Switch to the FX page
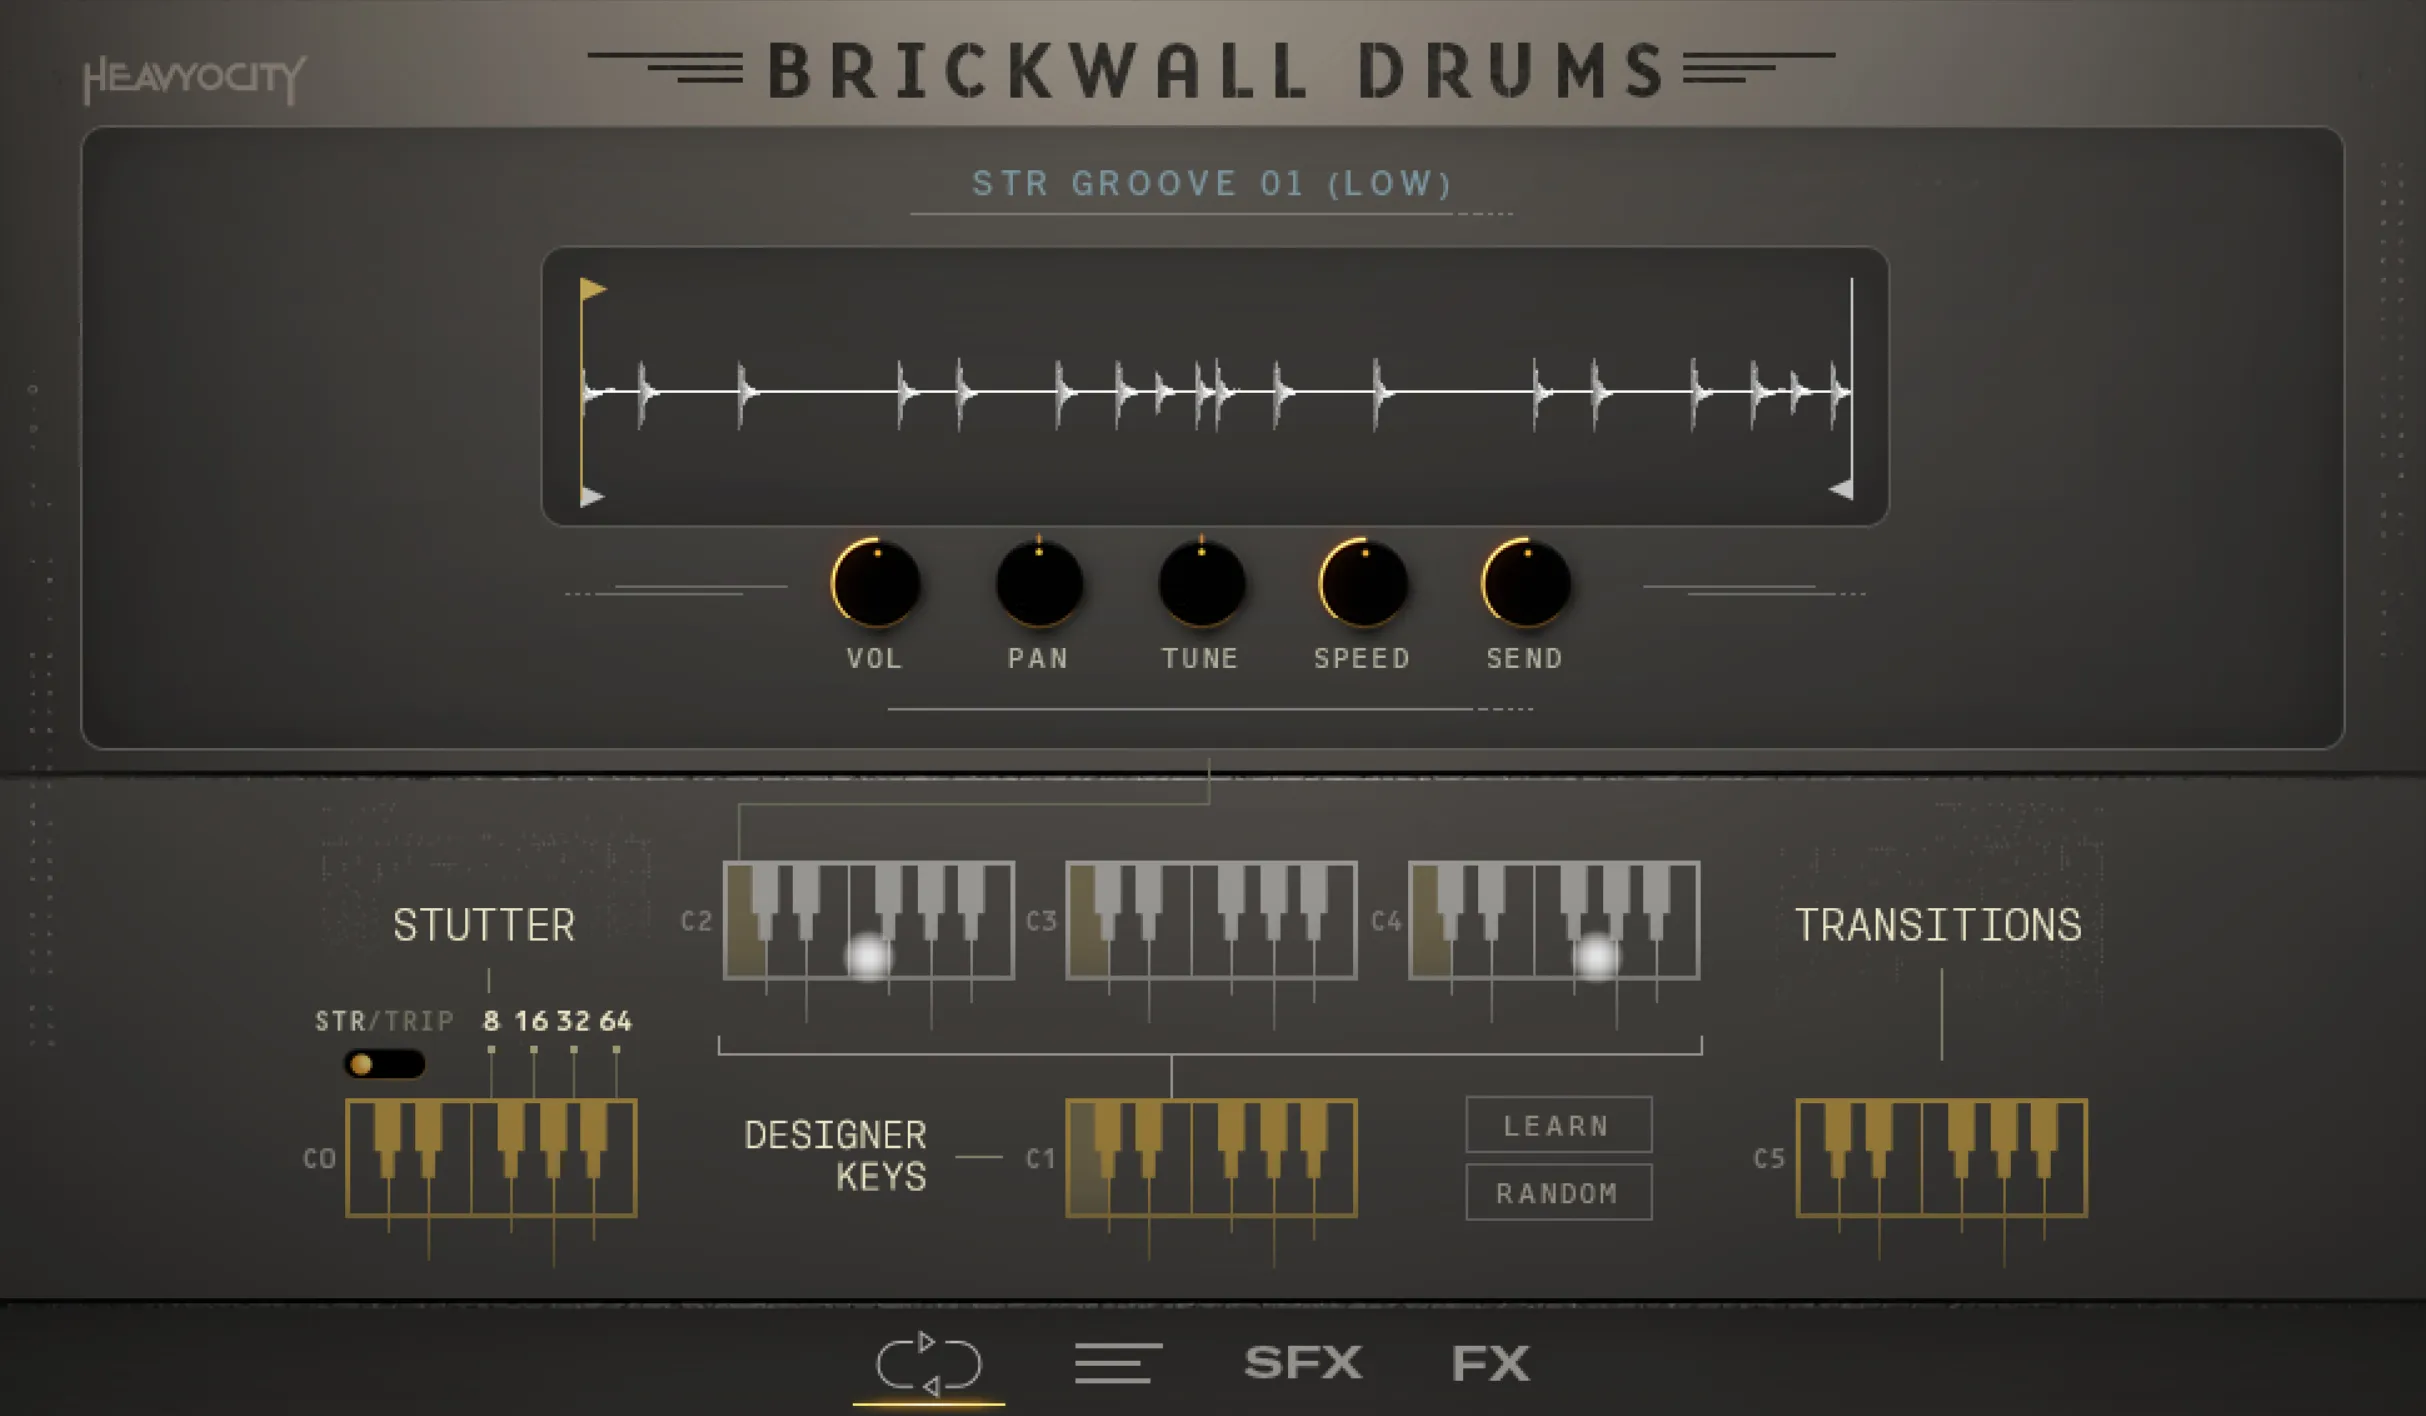Viewport: 2426px width, 1416px height. pos(1491,1363)
